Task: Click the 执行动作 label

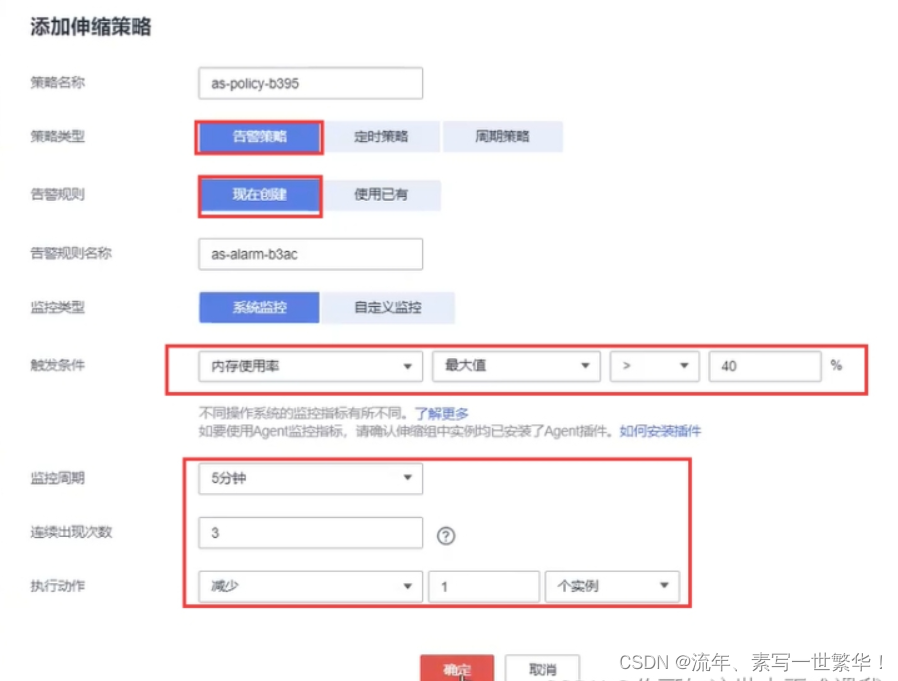Action: point(57,586)
